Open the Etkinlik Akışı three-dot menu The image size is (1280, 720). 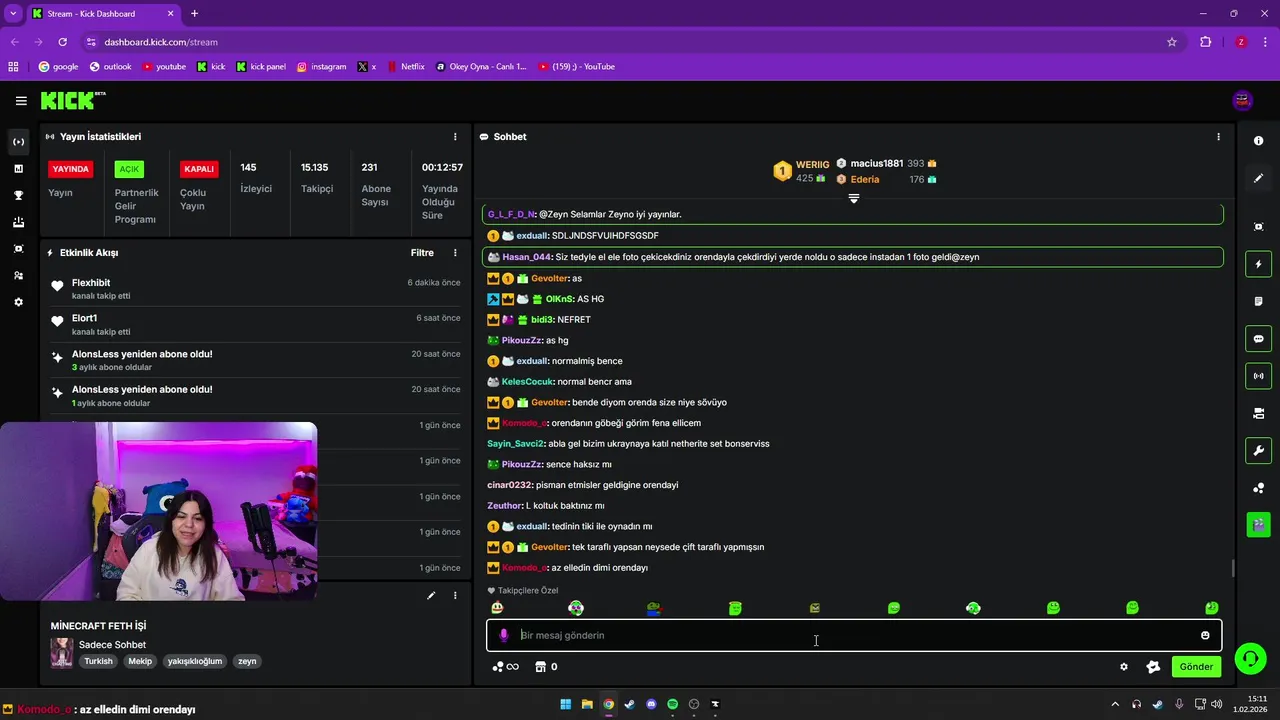pyautogui.click(x=455, y=253)
